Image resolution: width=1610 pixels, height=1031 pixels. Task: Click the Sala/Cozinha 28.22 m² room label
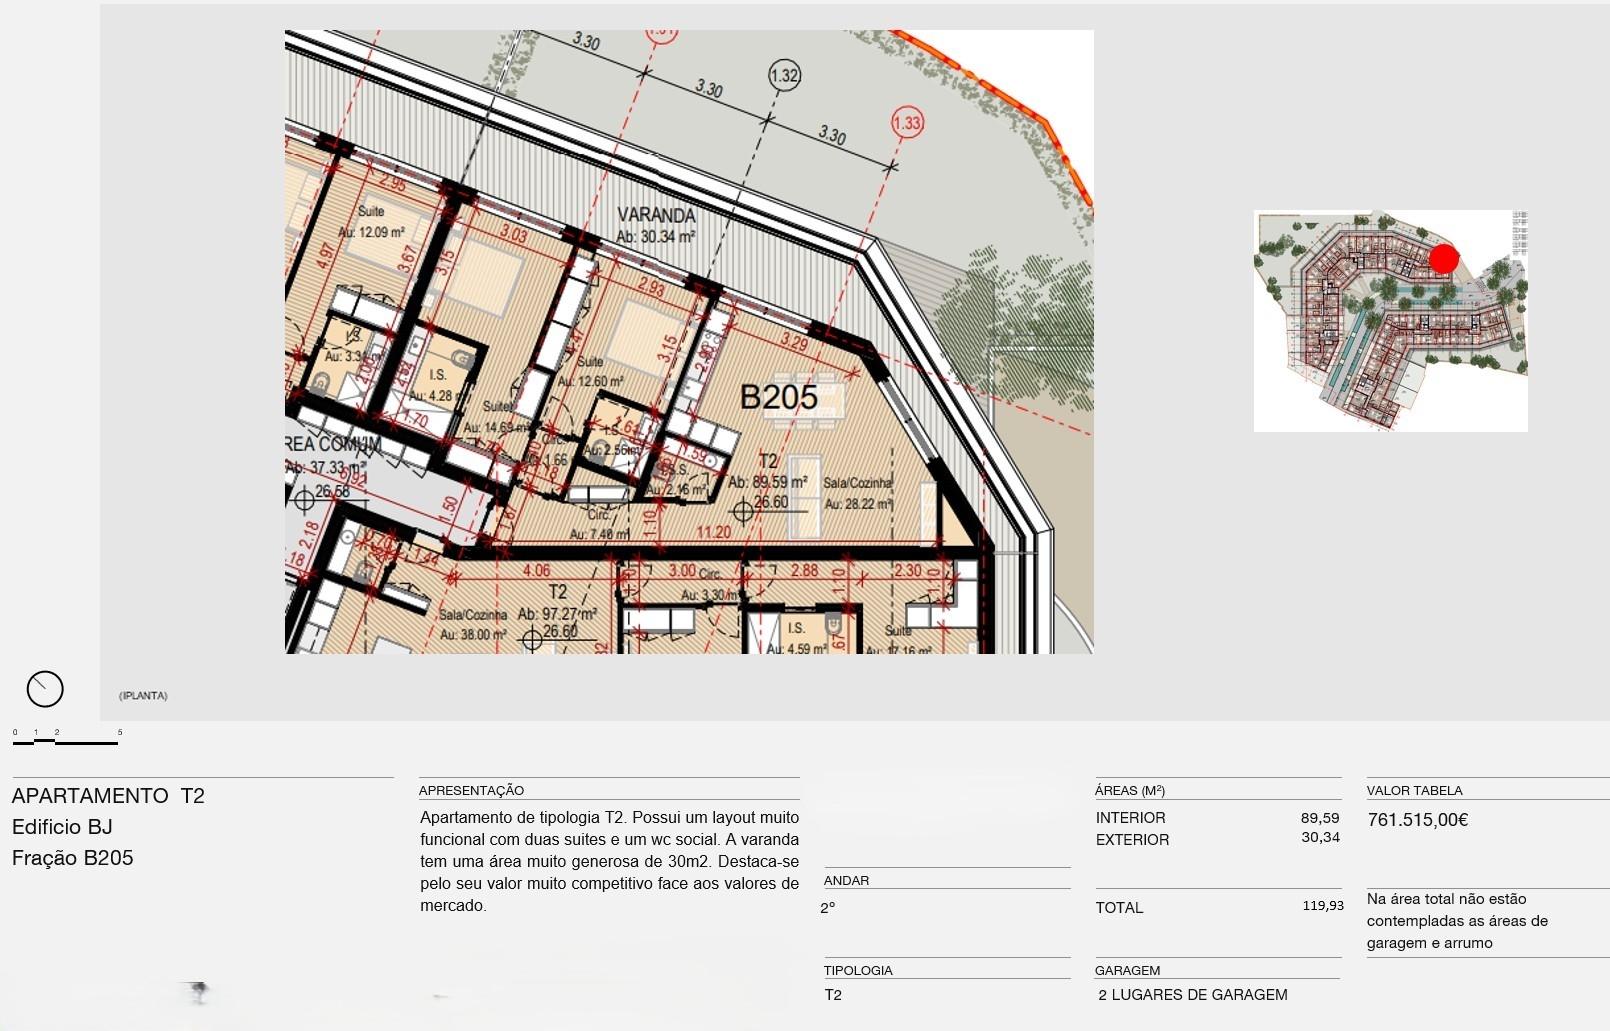pos(857,493)
